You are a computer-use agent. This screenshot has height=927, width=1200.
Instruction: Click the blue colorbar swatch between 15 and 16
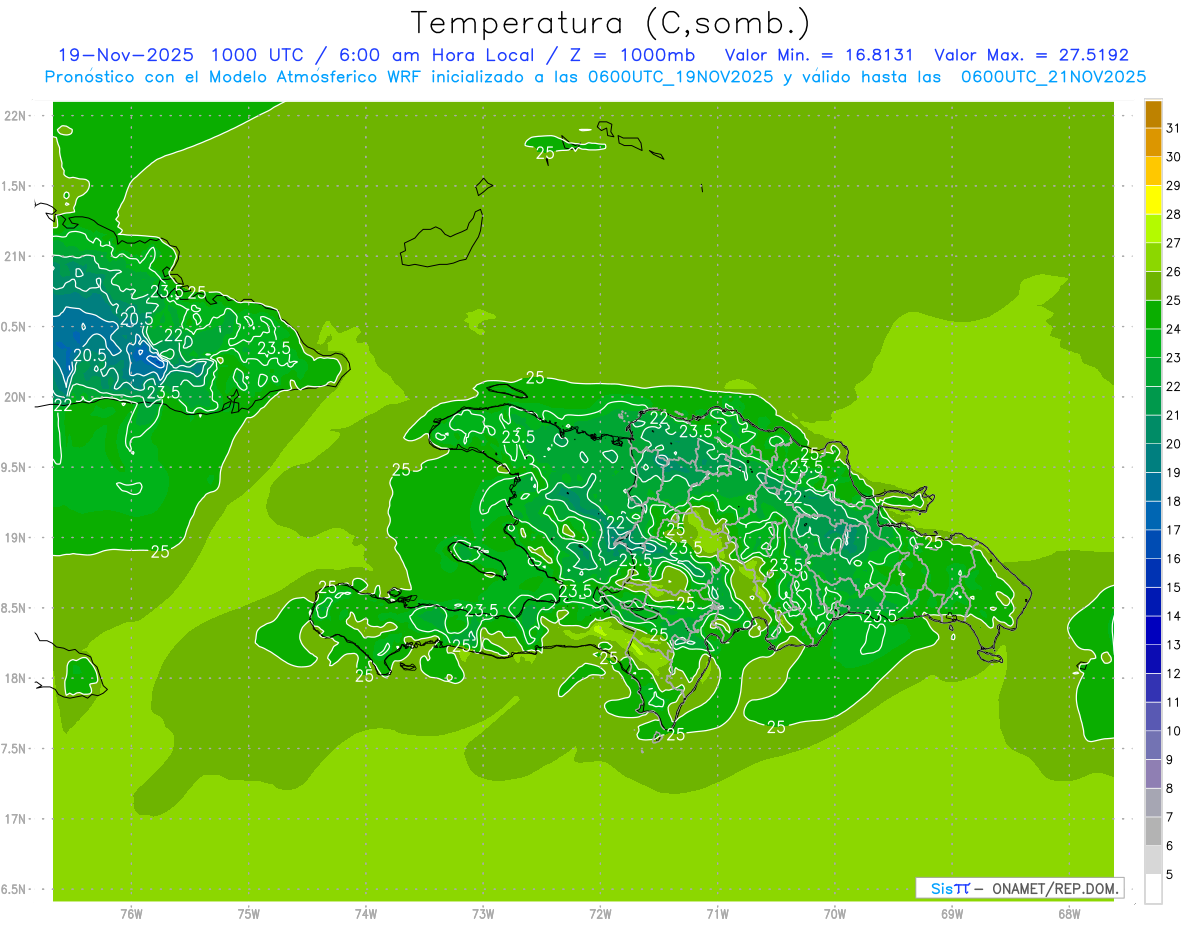pos(1153,573)
